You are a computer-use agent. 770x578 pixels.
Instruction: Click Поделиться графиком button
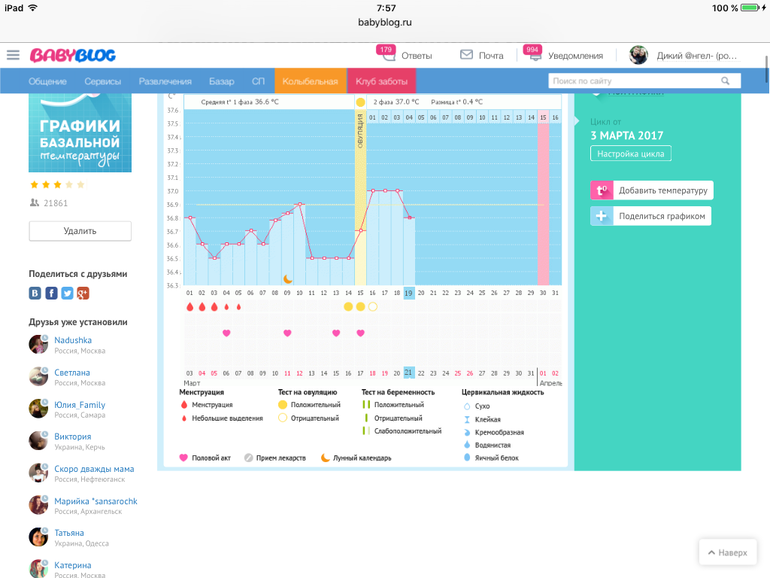[x=651, y=216]
